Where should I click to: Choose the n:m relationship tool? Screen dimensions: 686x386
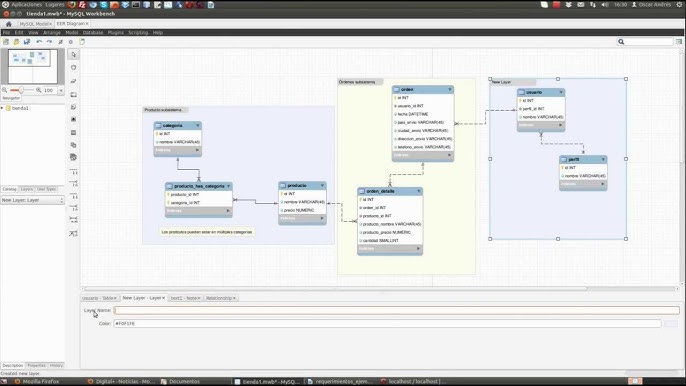74,220
